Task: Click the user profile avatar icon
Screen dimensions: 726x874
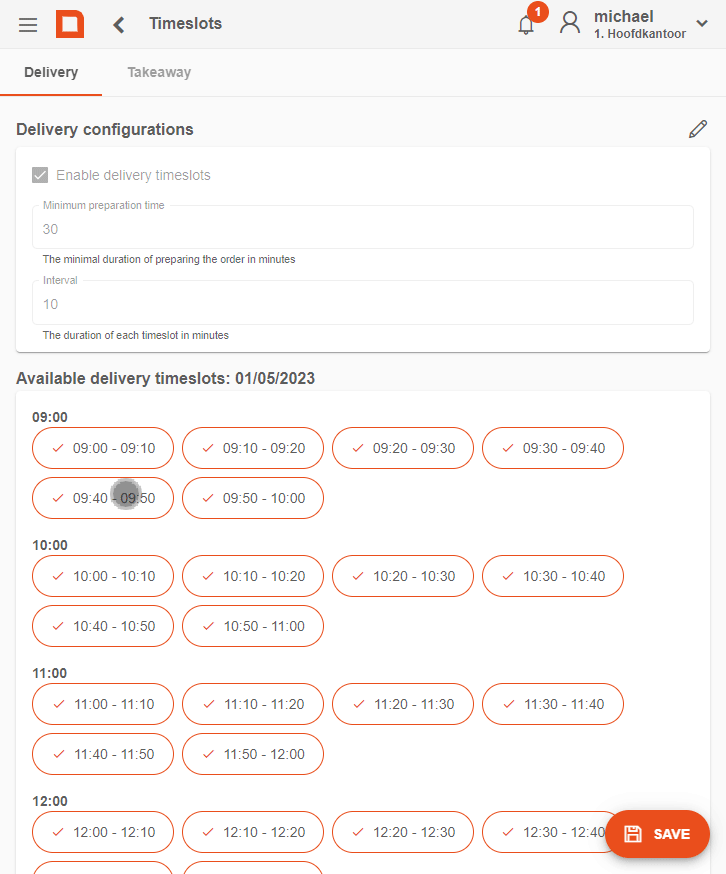Action: point(570,23)
